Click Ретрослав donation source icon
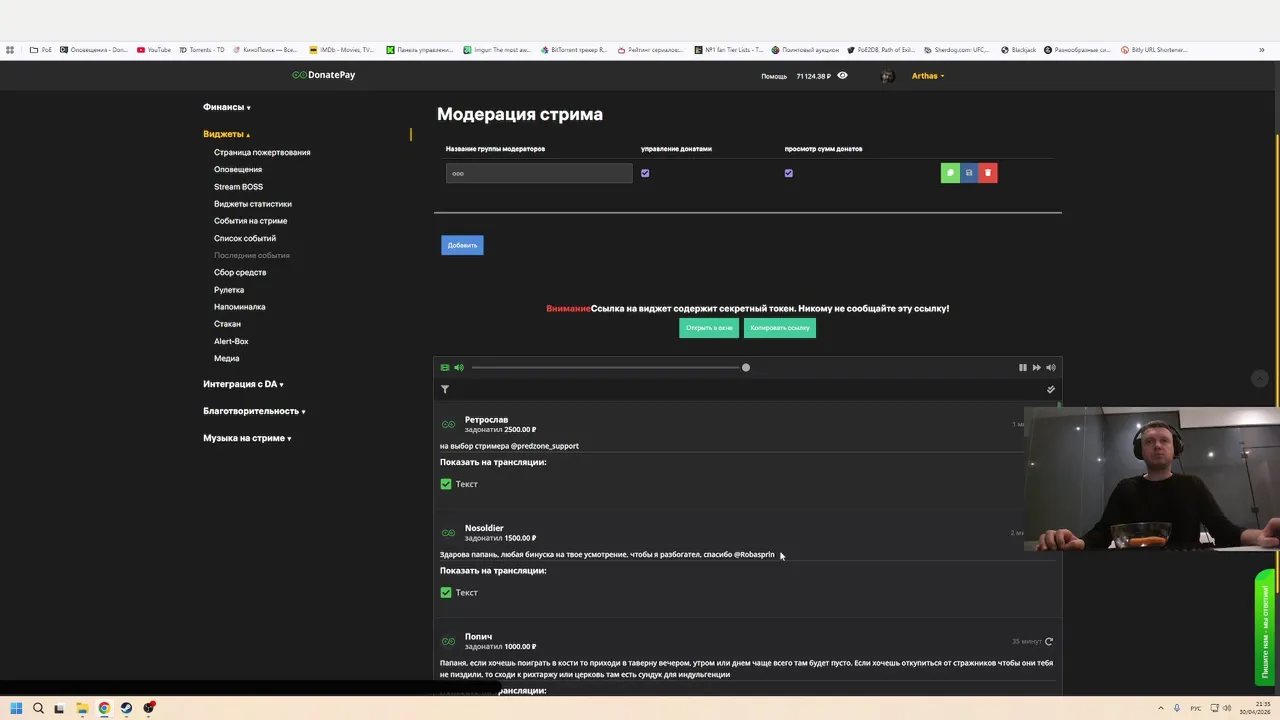The image size is (1280, 720). tap(448, 425)
